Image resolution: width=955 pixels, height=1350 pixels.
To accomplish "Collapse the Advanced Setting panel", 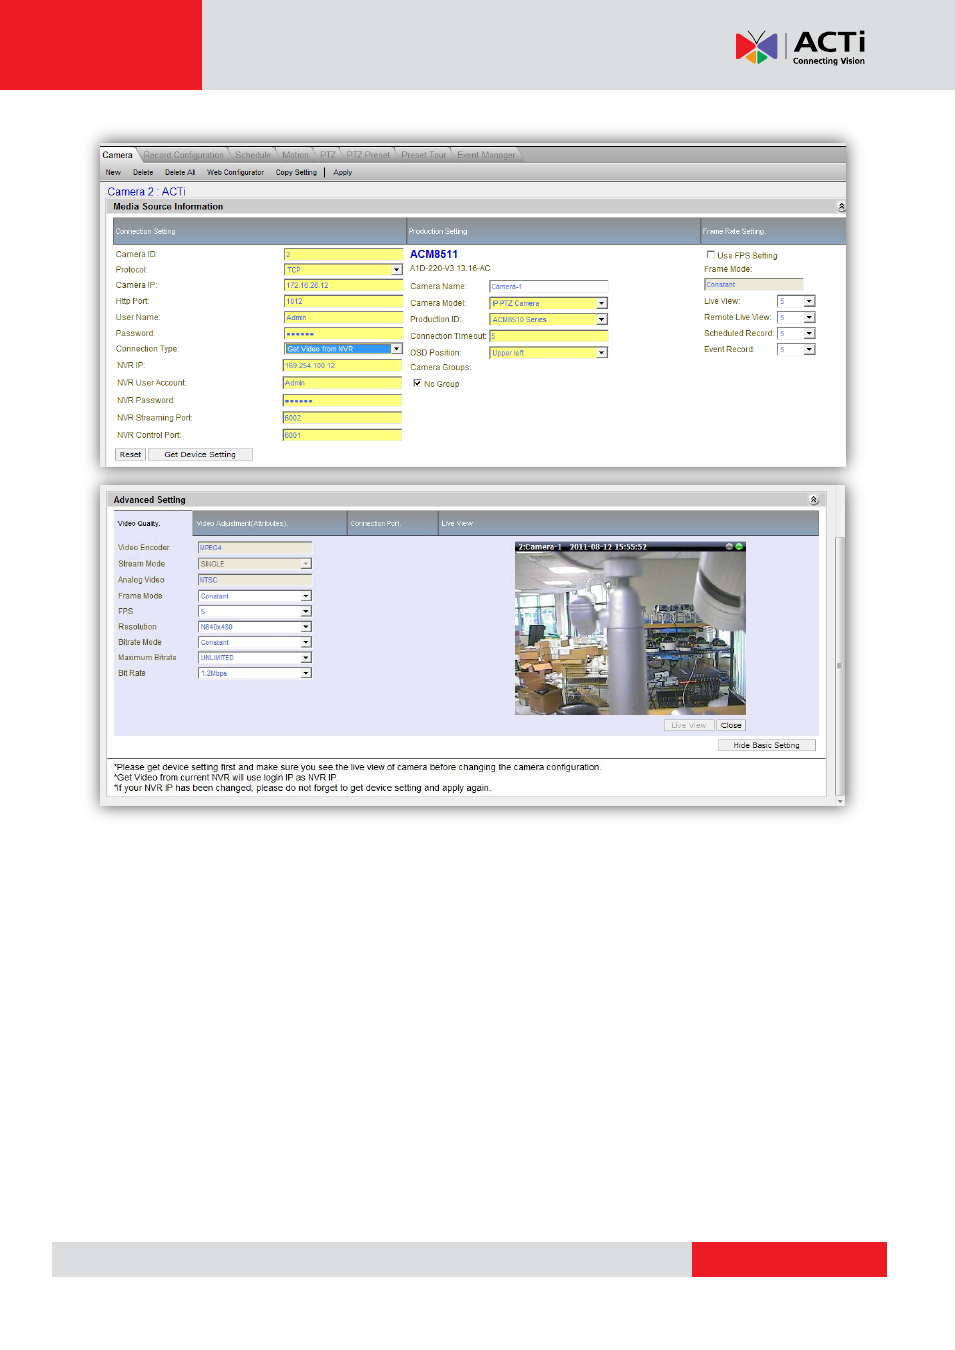I will pyautogui.click(x=813, y=500).
